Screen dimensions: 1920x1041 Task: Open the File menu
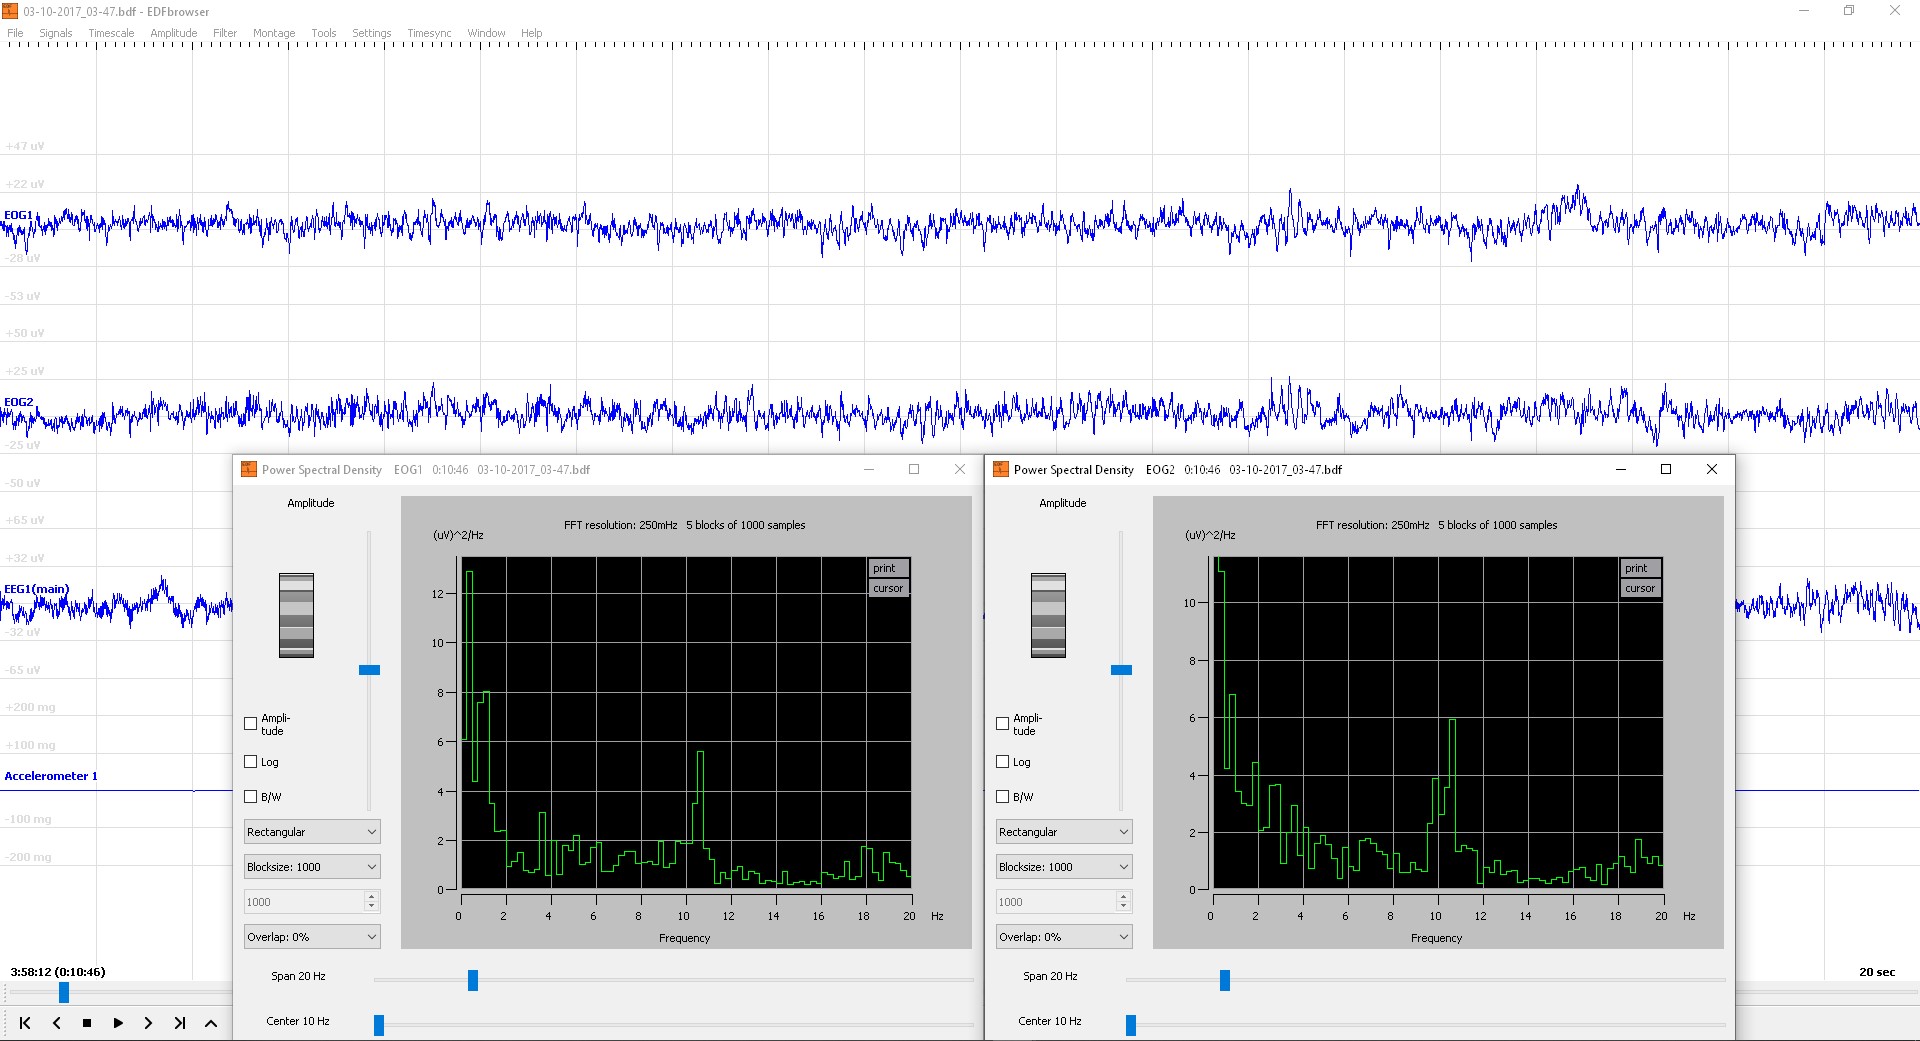pyautogui.click(x=15, y=33)
